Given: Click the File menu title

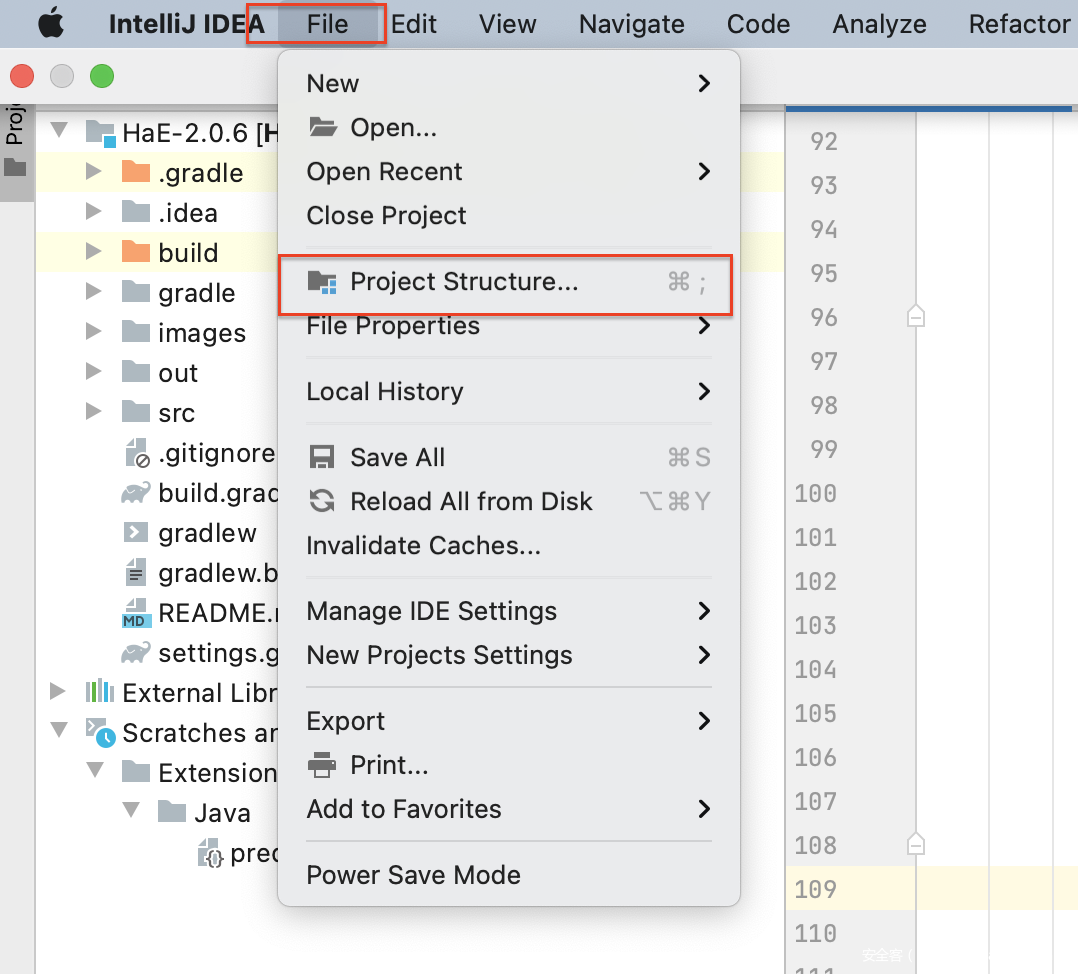Looking at the screenshot, I should pyautogui.click(x=327, y=24).
